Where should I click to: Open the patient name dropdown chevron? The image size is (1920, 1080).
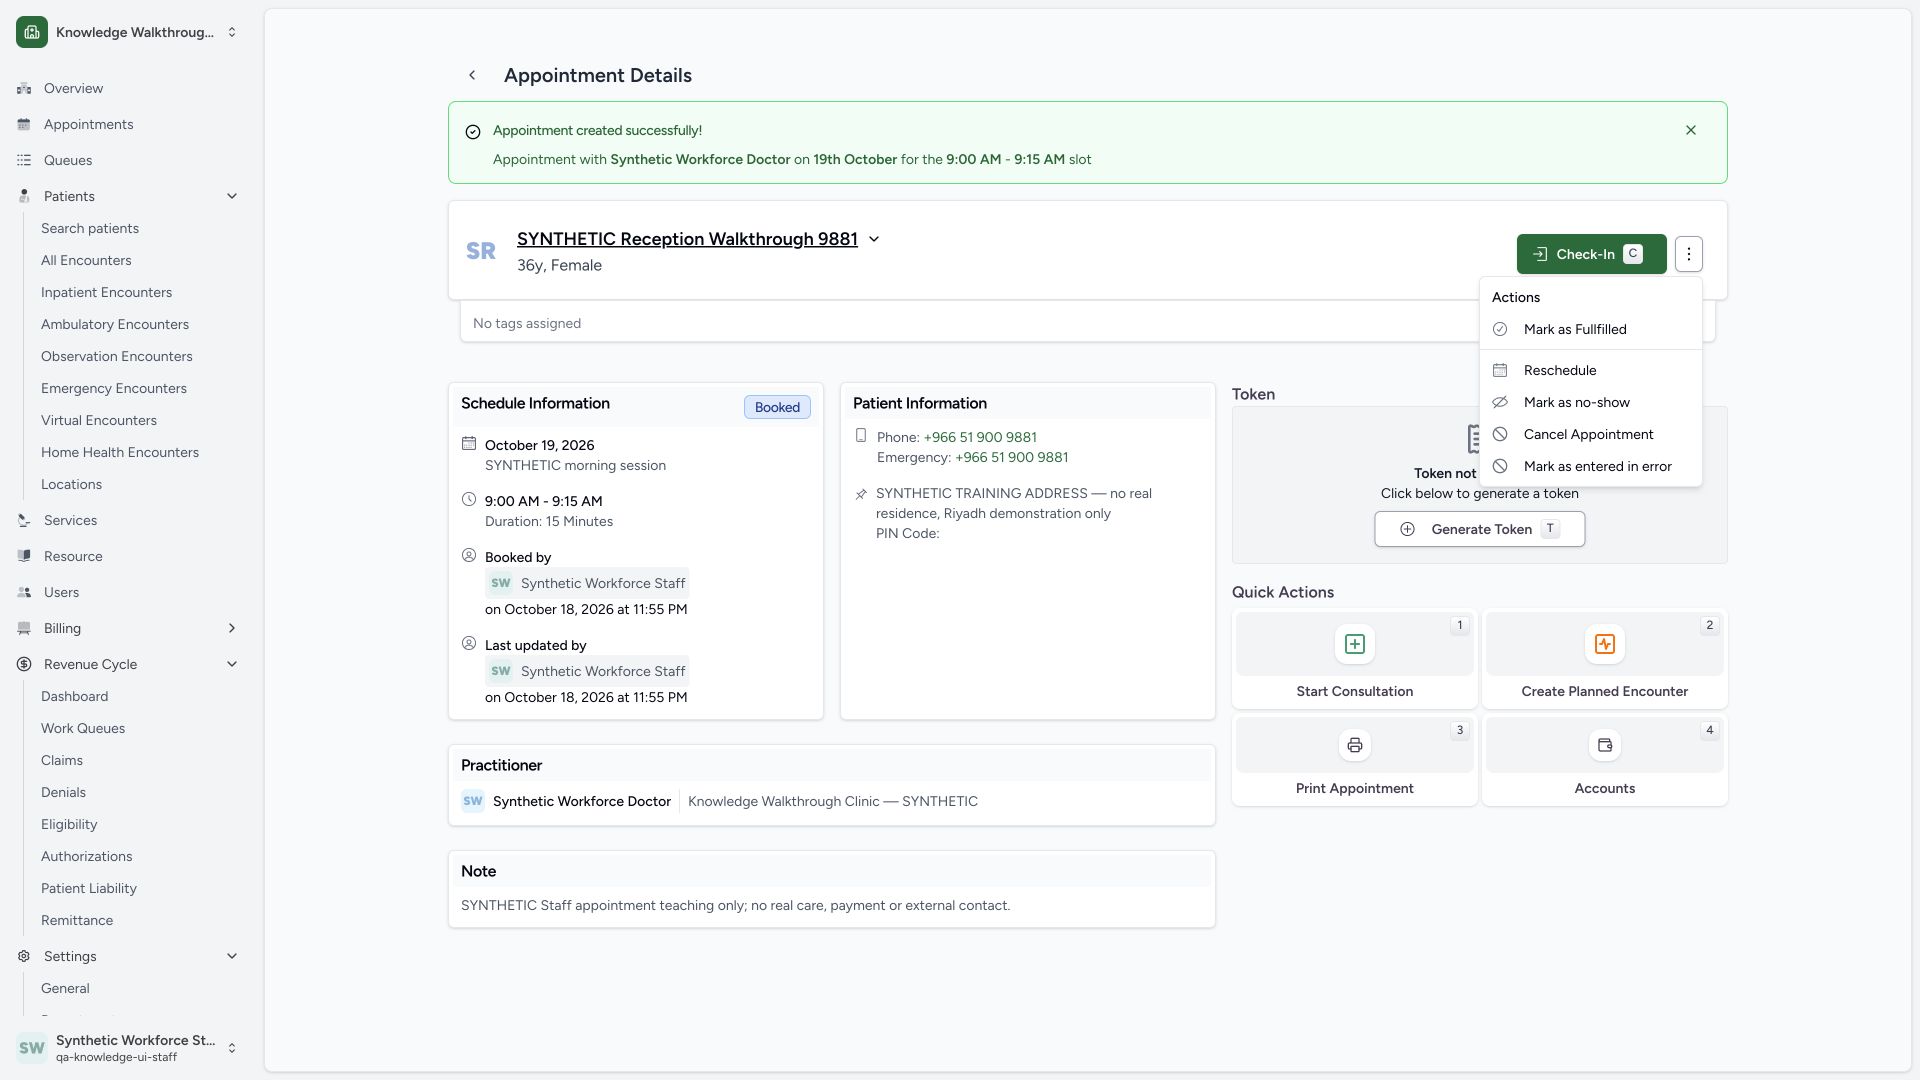point(874,240)
